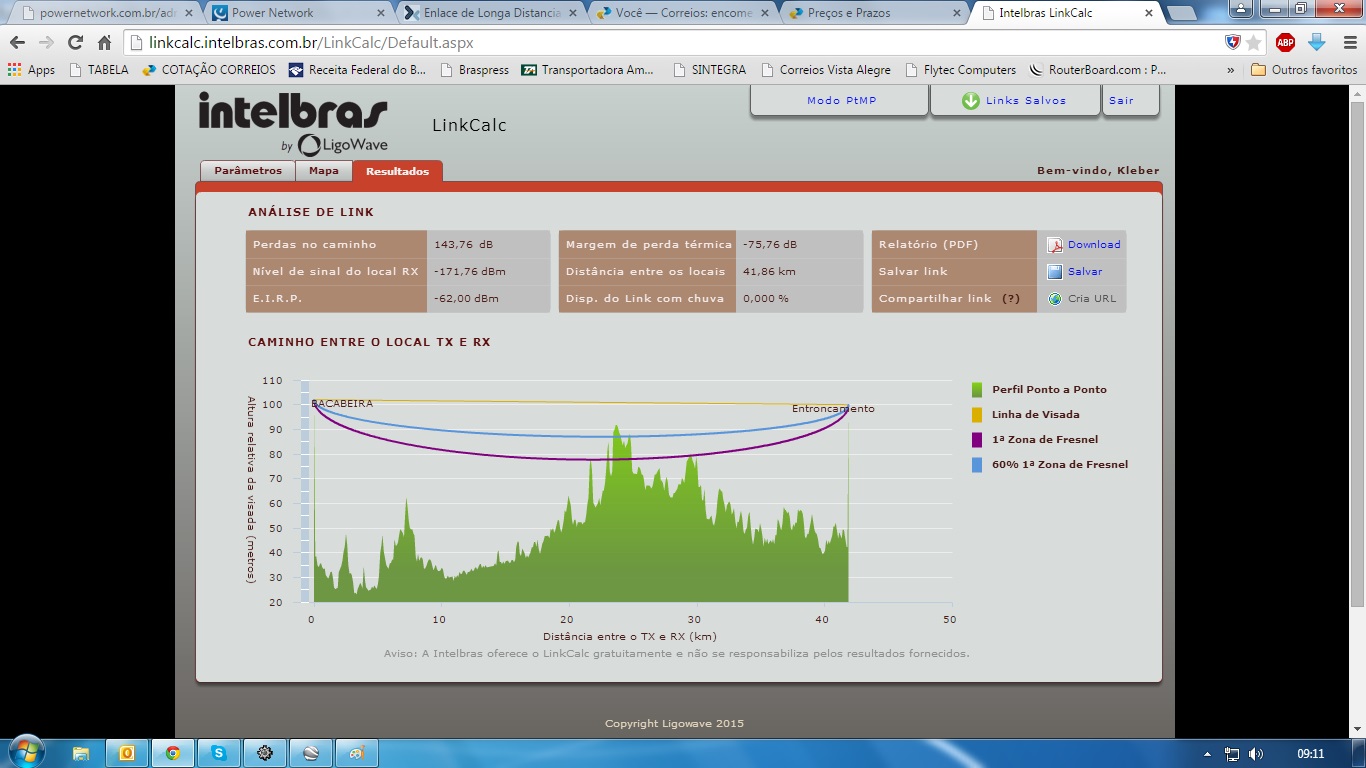This screenshot has height=768, width=1366.
Task: Click the Chrome taskbar icon
Action: [x=173, y=753]
